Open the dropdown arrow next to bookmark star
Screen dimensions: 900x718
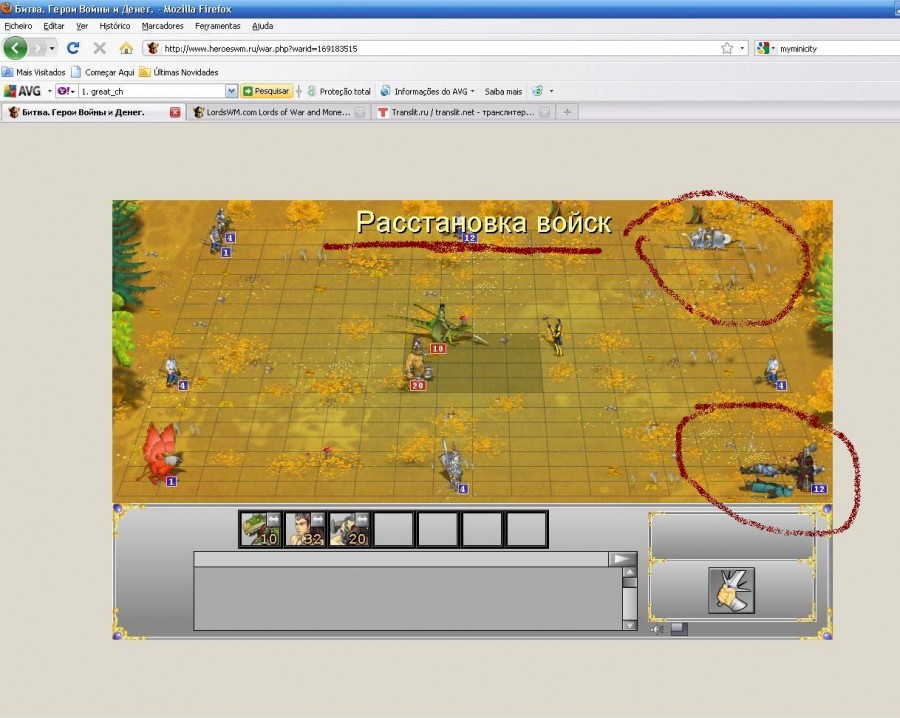pyautogui.click(x=742, y=48)
